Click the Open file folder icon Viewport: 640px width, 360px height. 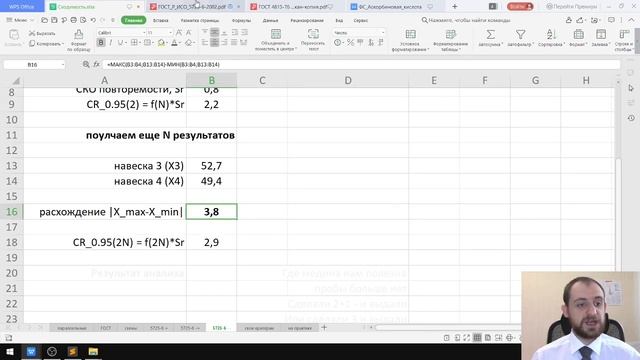[x=44, y=20]
